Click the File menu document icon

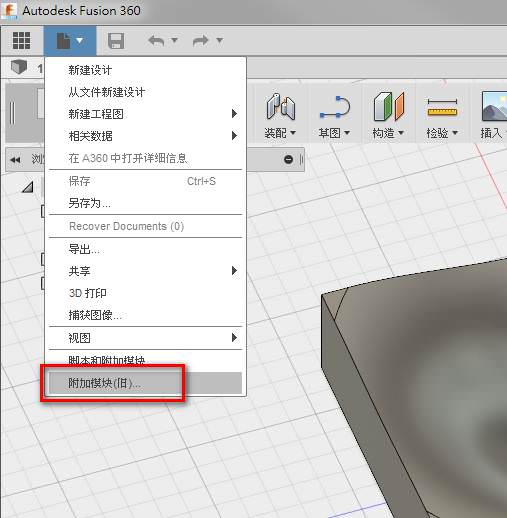pos(63,41)
